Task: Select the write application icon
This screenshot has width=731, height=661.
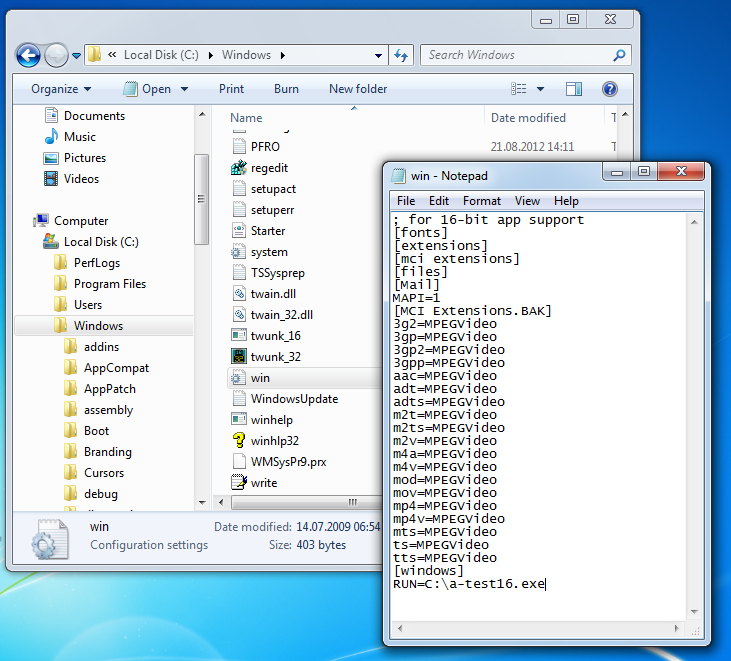Action: point(238,483)
